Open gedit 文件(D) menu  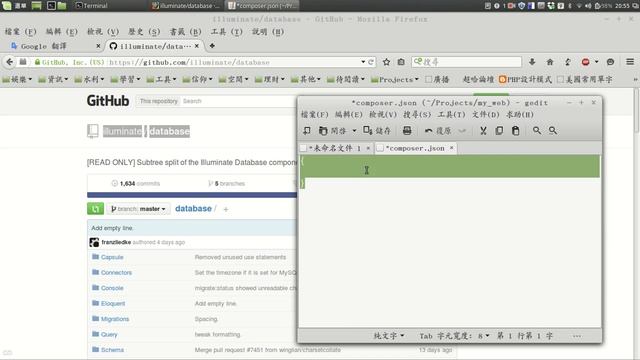point(486,115)
